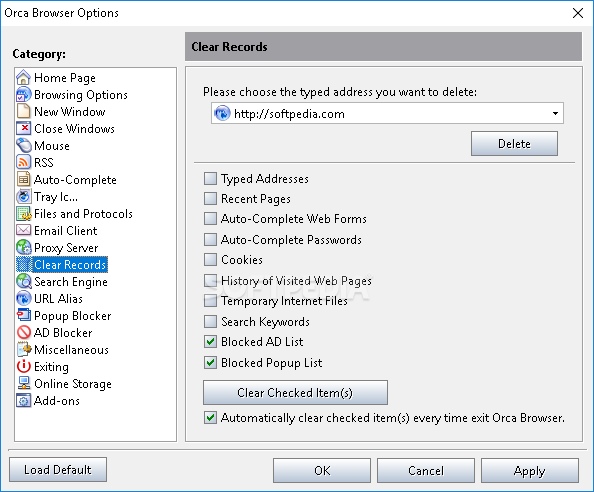This screenshot has width=594, height=492.
Task: Check the Recent Pages checkbox
Action: click(x=210, y=198)
